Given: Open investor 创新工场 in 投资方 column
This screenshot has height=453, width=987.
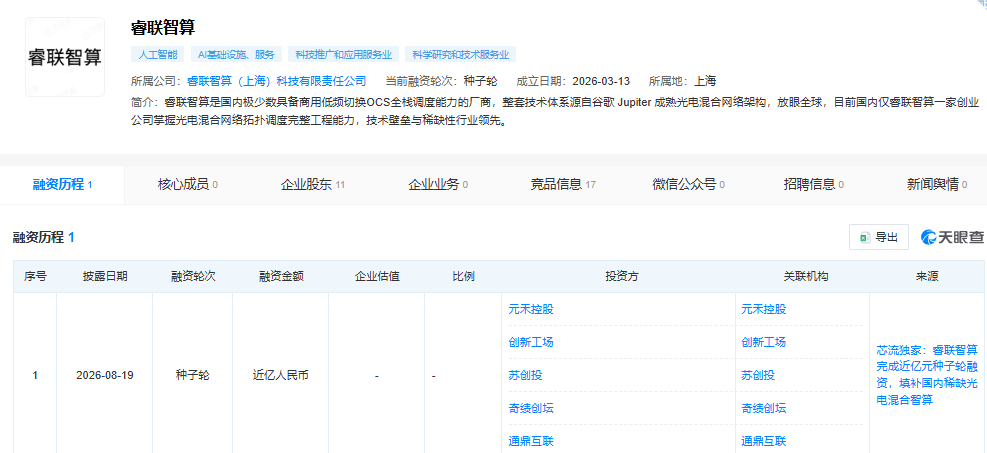Looking at the screenshot, I should click(x=531, y=342).
